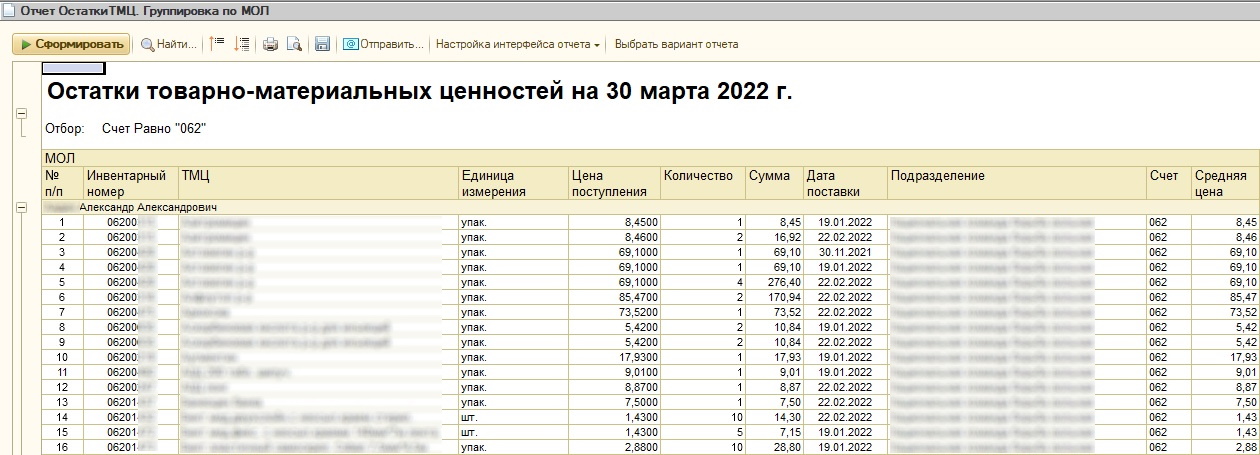Collapse the Александр Александрович group
This screenshot has width=1260, height=455.
pyautogui.click(x=21, y=207)
